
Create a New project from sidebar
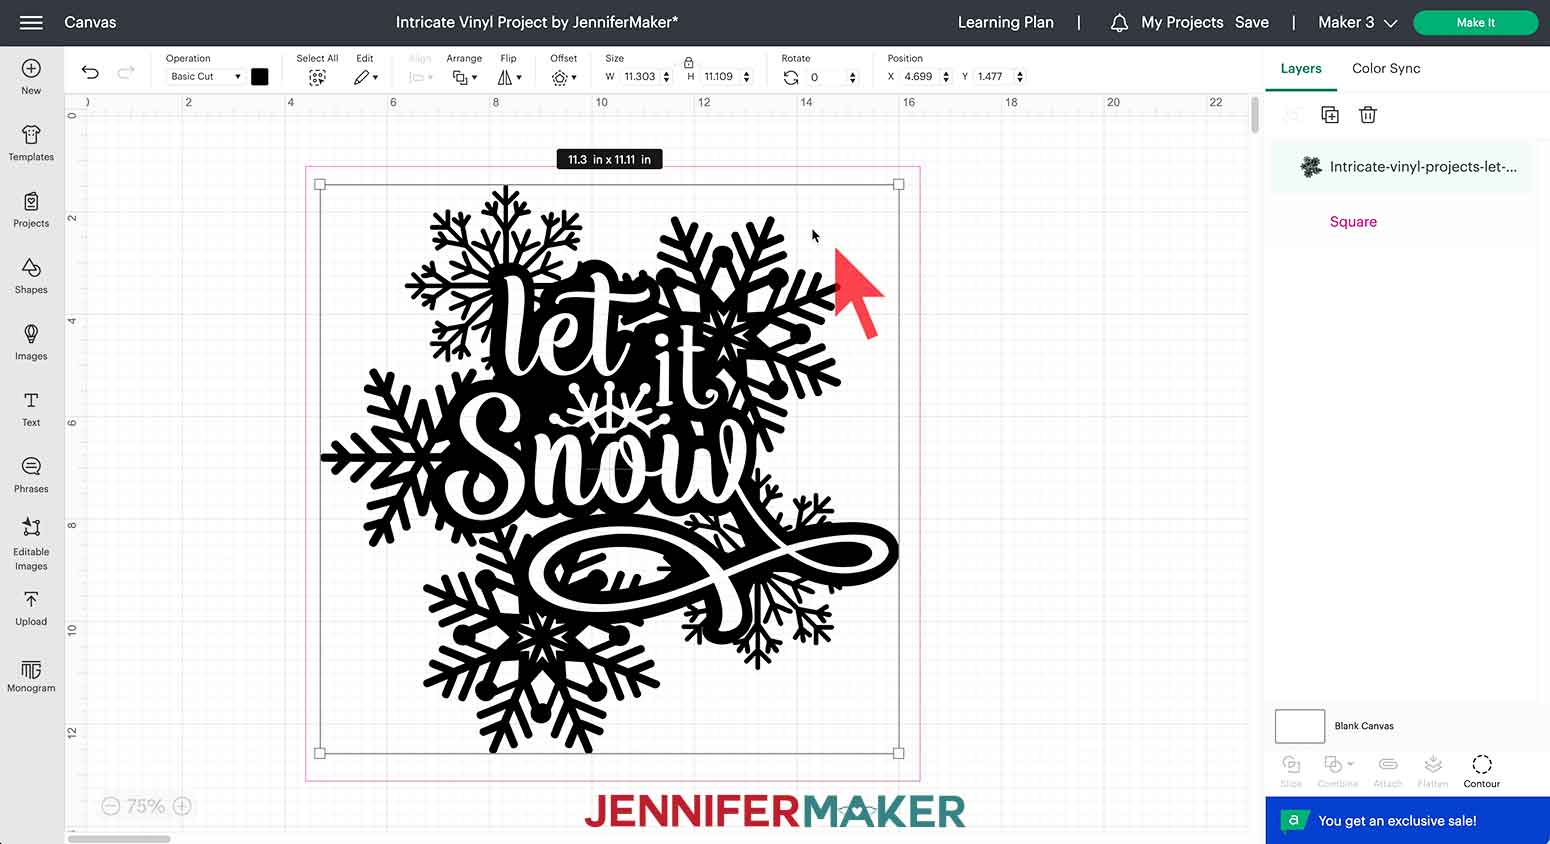(31, 77)
